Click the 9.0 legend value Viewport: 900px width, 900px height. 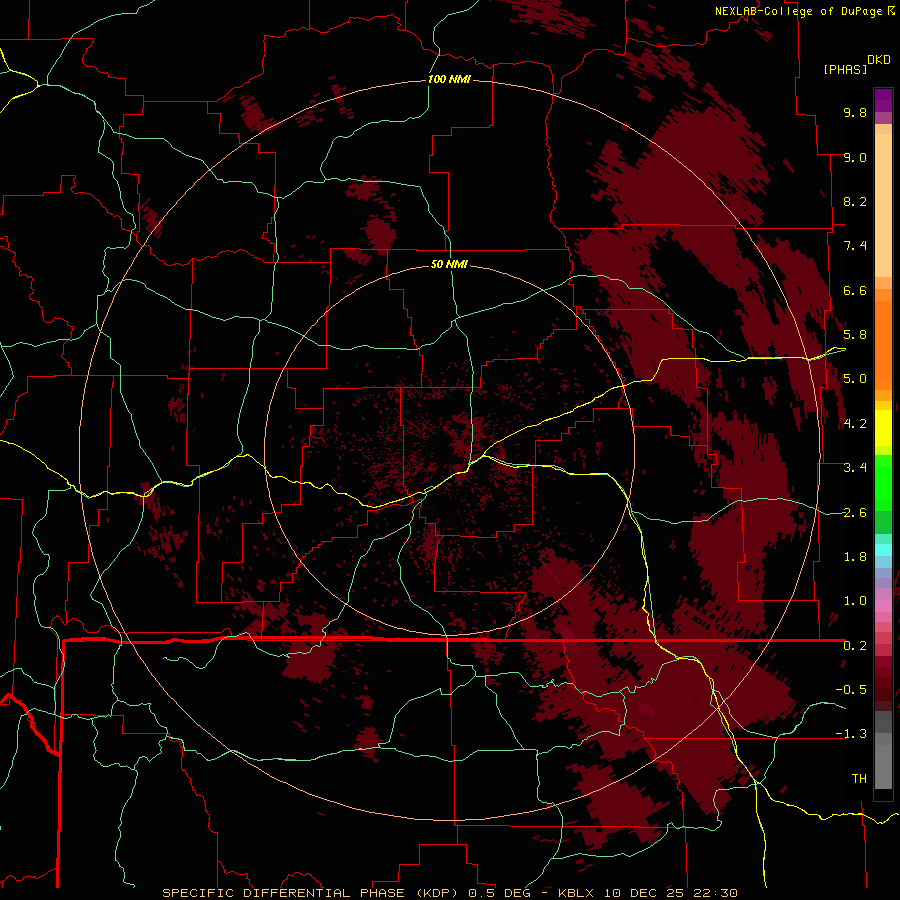pyautogui.click(x=855, y=157)
